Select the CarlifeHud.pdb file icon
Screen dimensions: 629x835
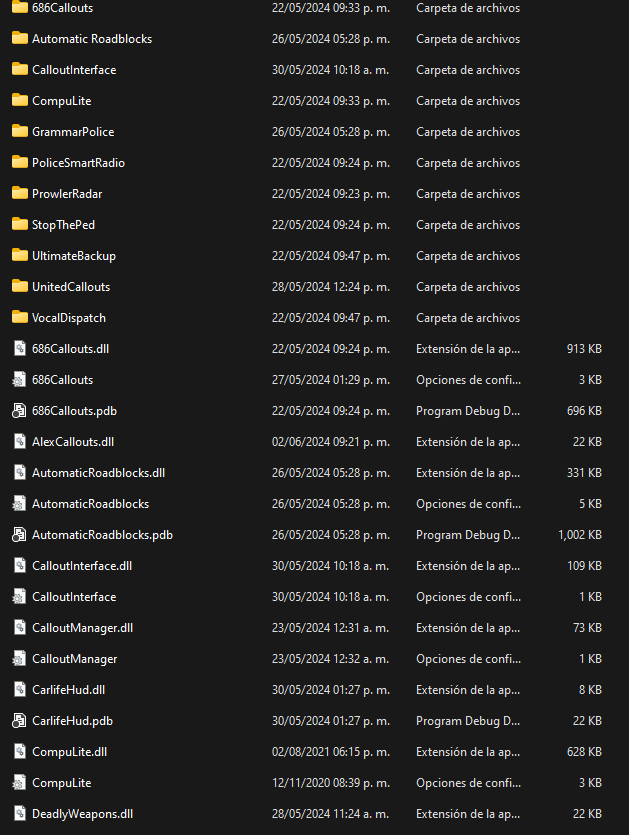[19, 720]
